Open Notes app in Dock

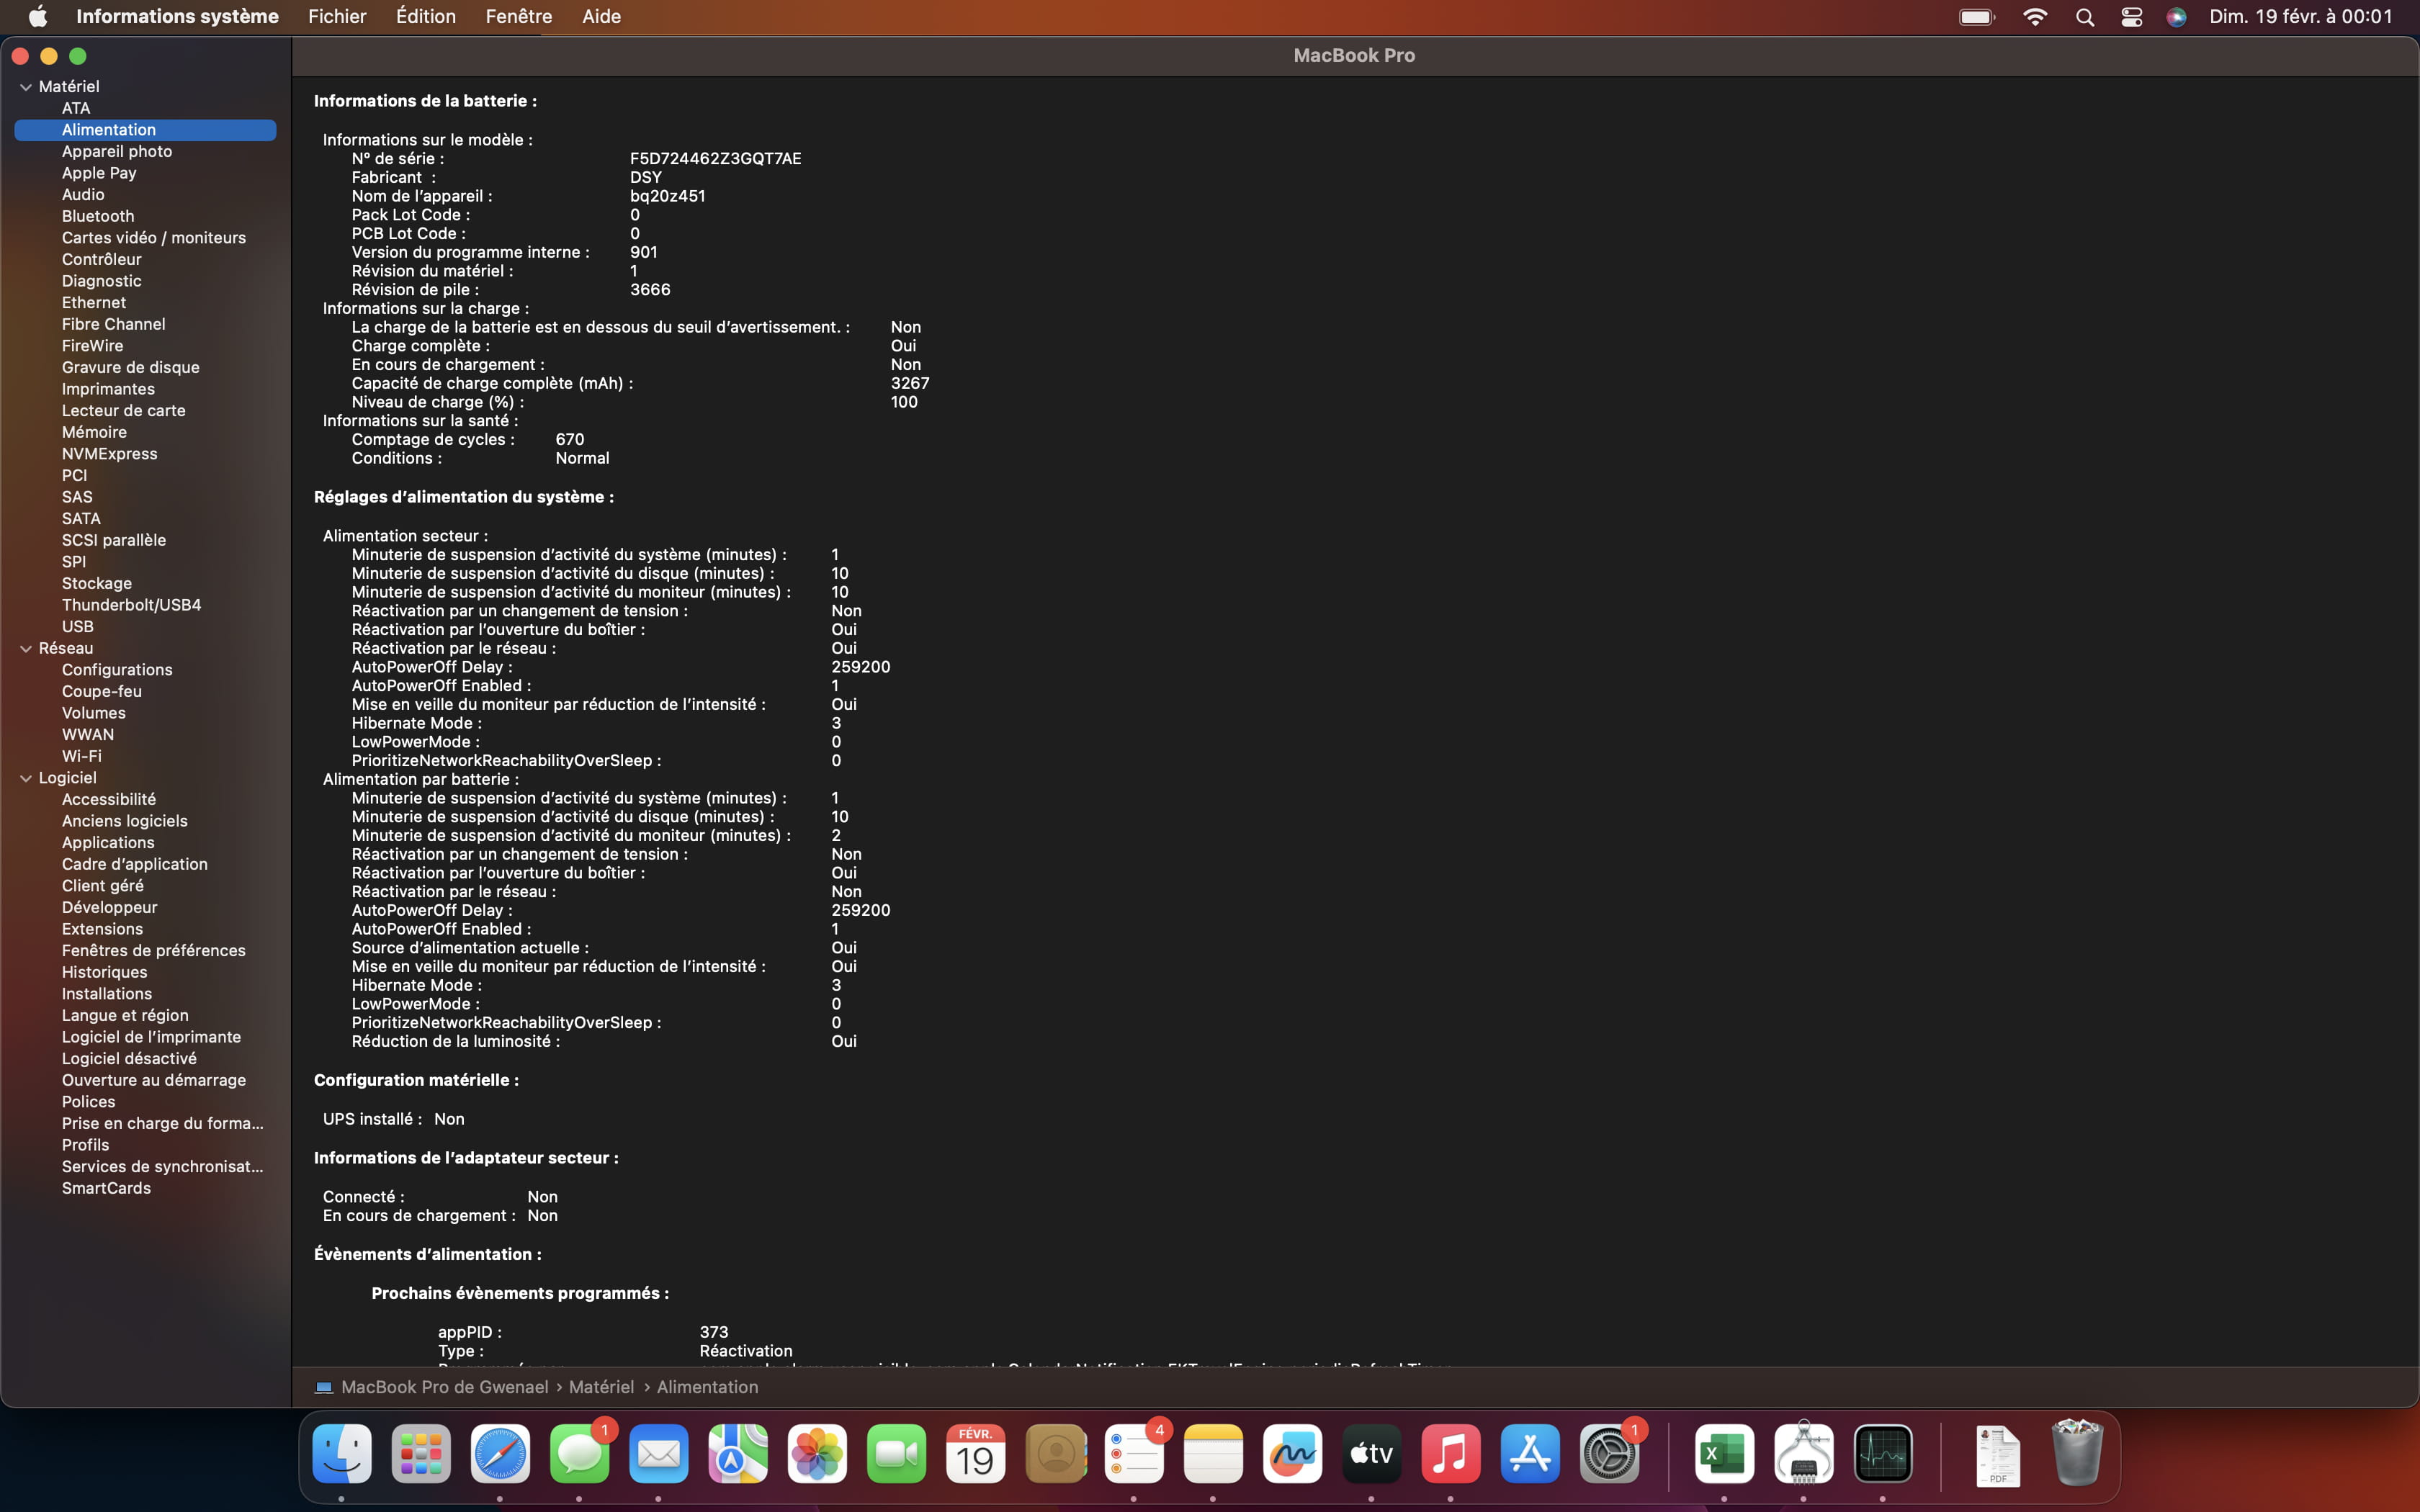1213,1453
